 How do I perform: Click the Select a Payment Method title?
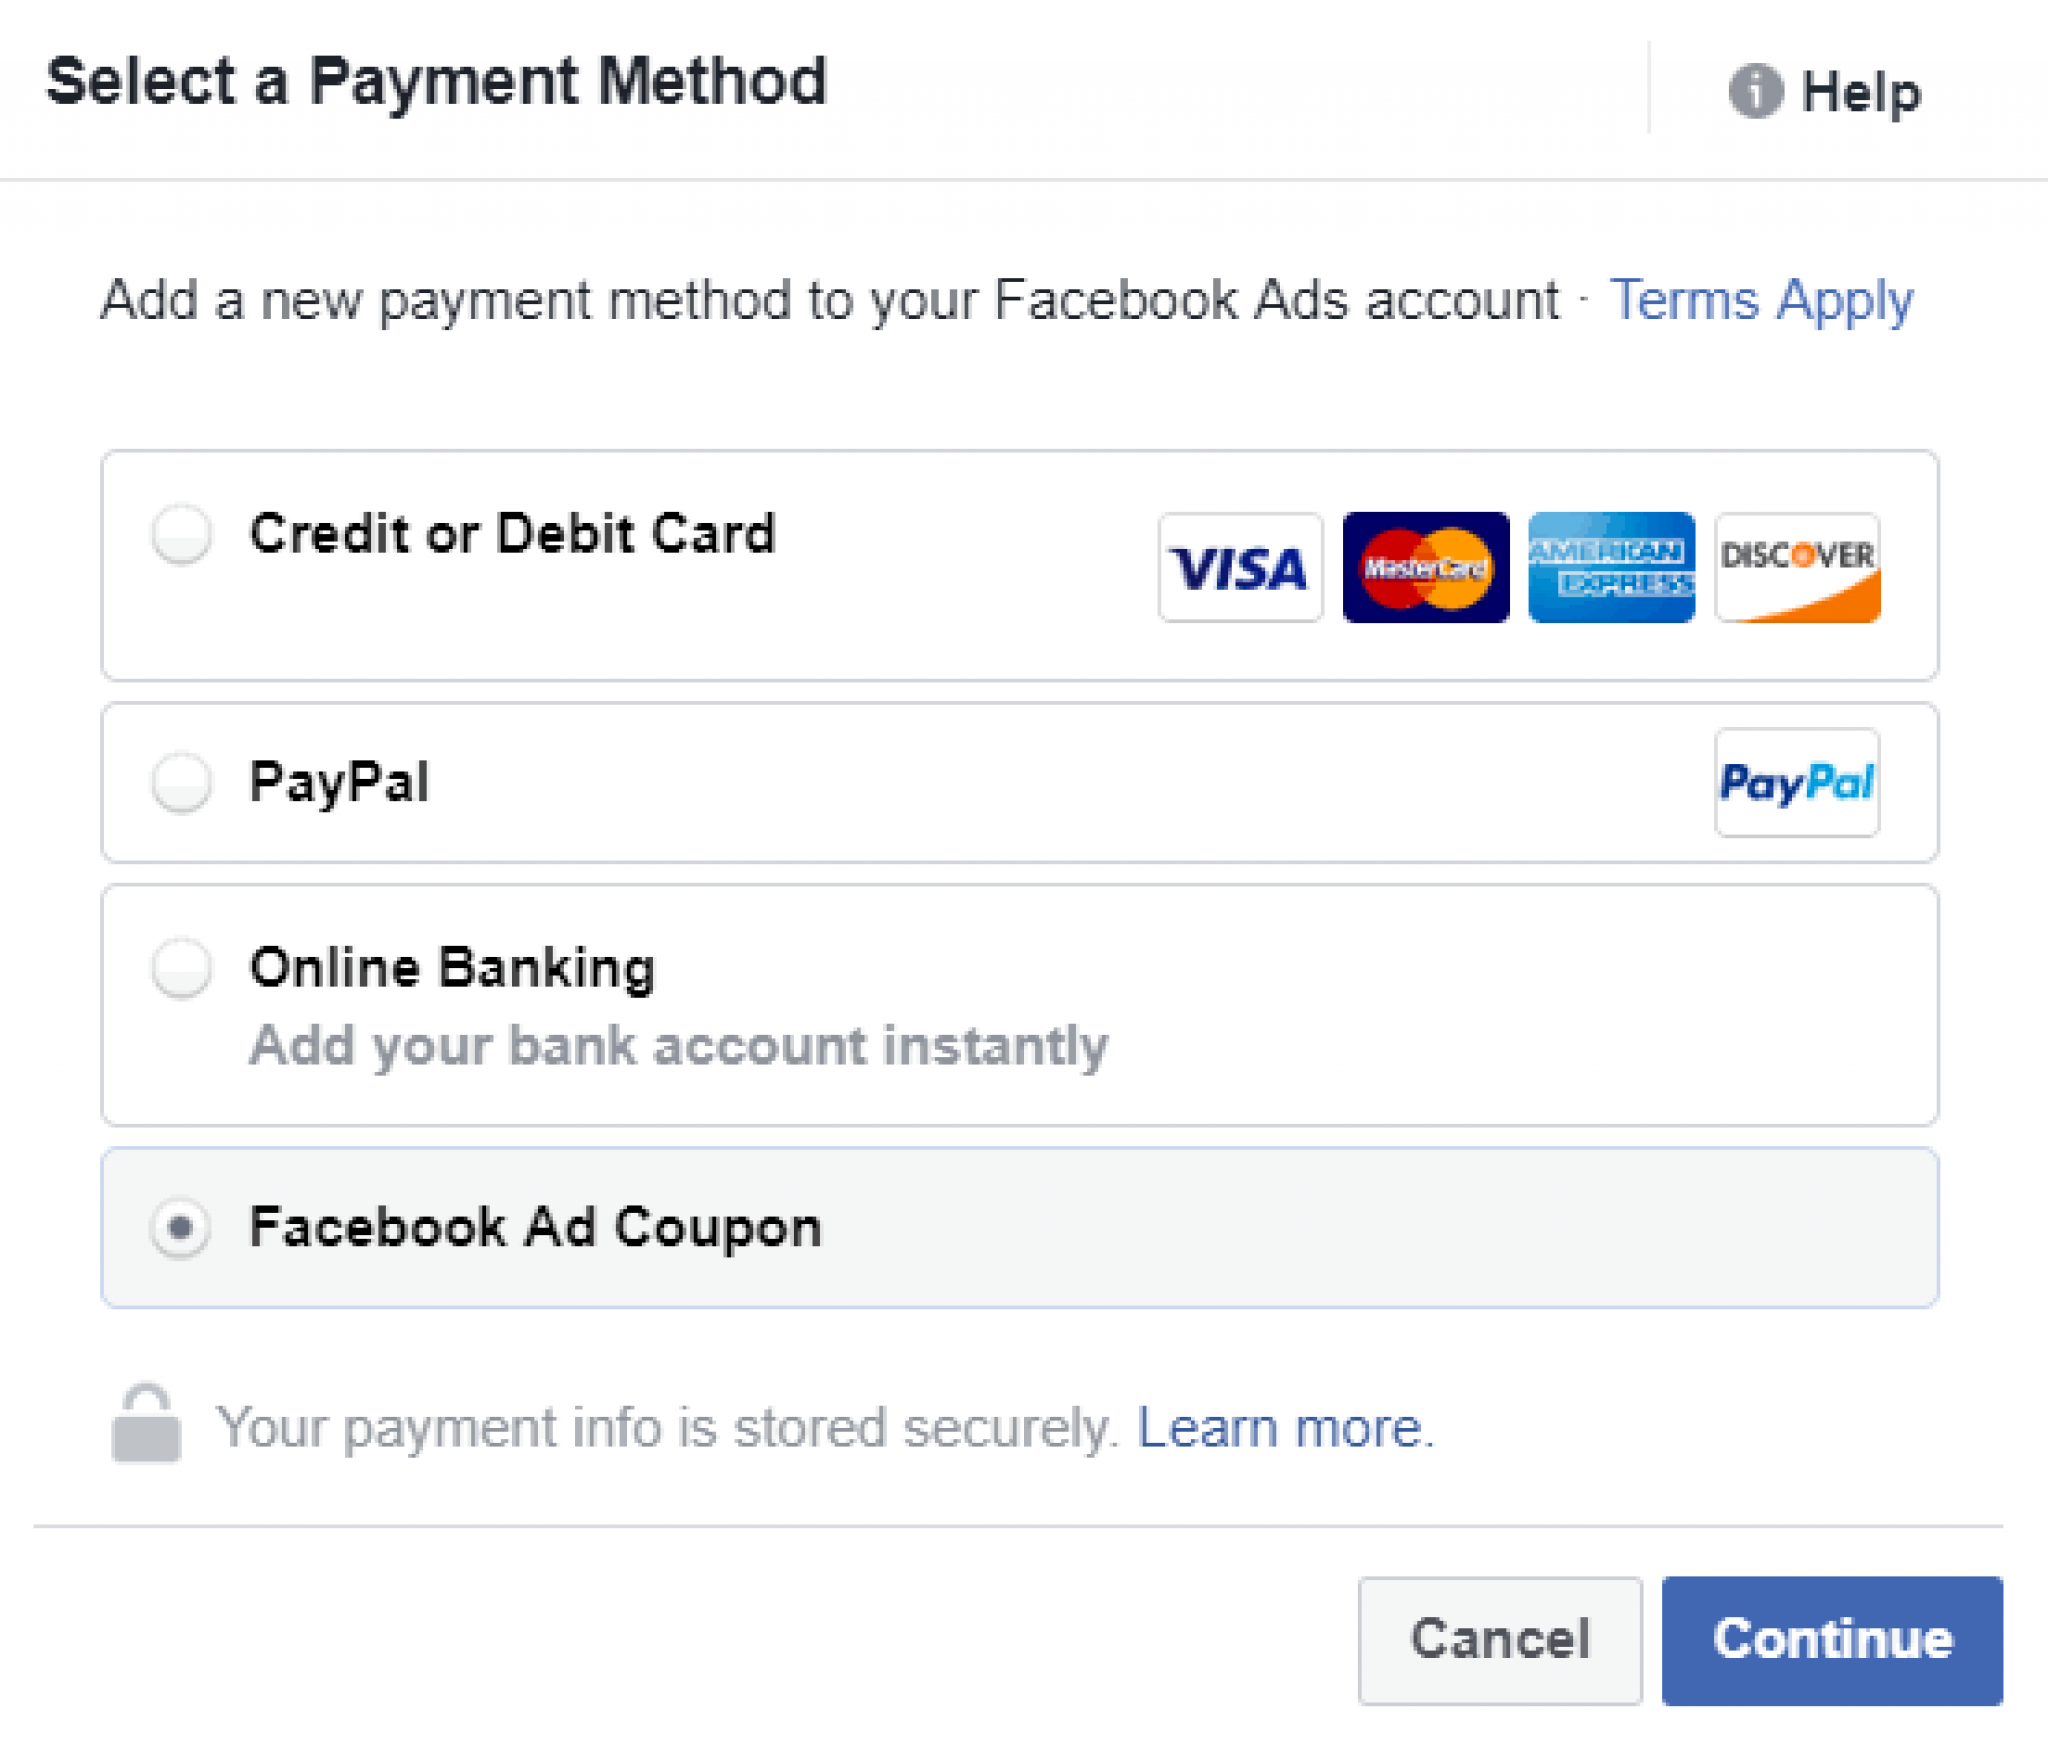(x=440, y=82)
